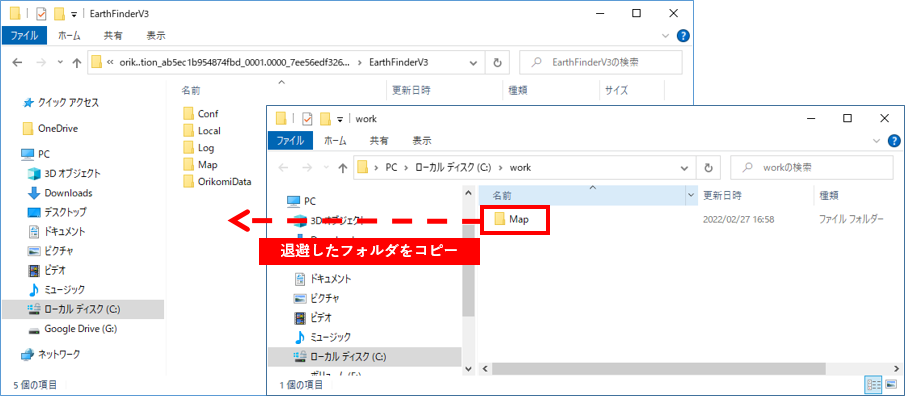The width and height of the screenshot is (905, 396).
Task: Select the Map folder in EarthFinderV3 window
Action: tap(200, 165)
